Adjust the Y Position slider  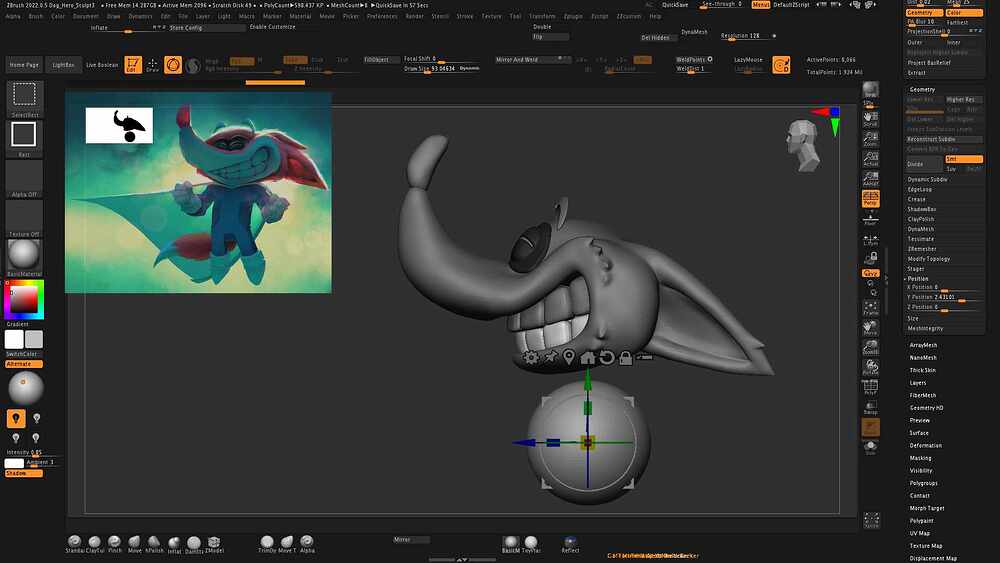tap(945, 297)
